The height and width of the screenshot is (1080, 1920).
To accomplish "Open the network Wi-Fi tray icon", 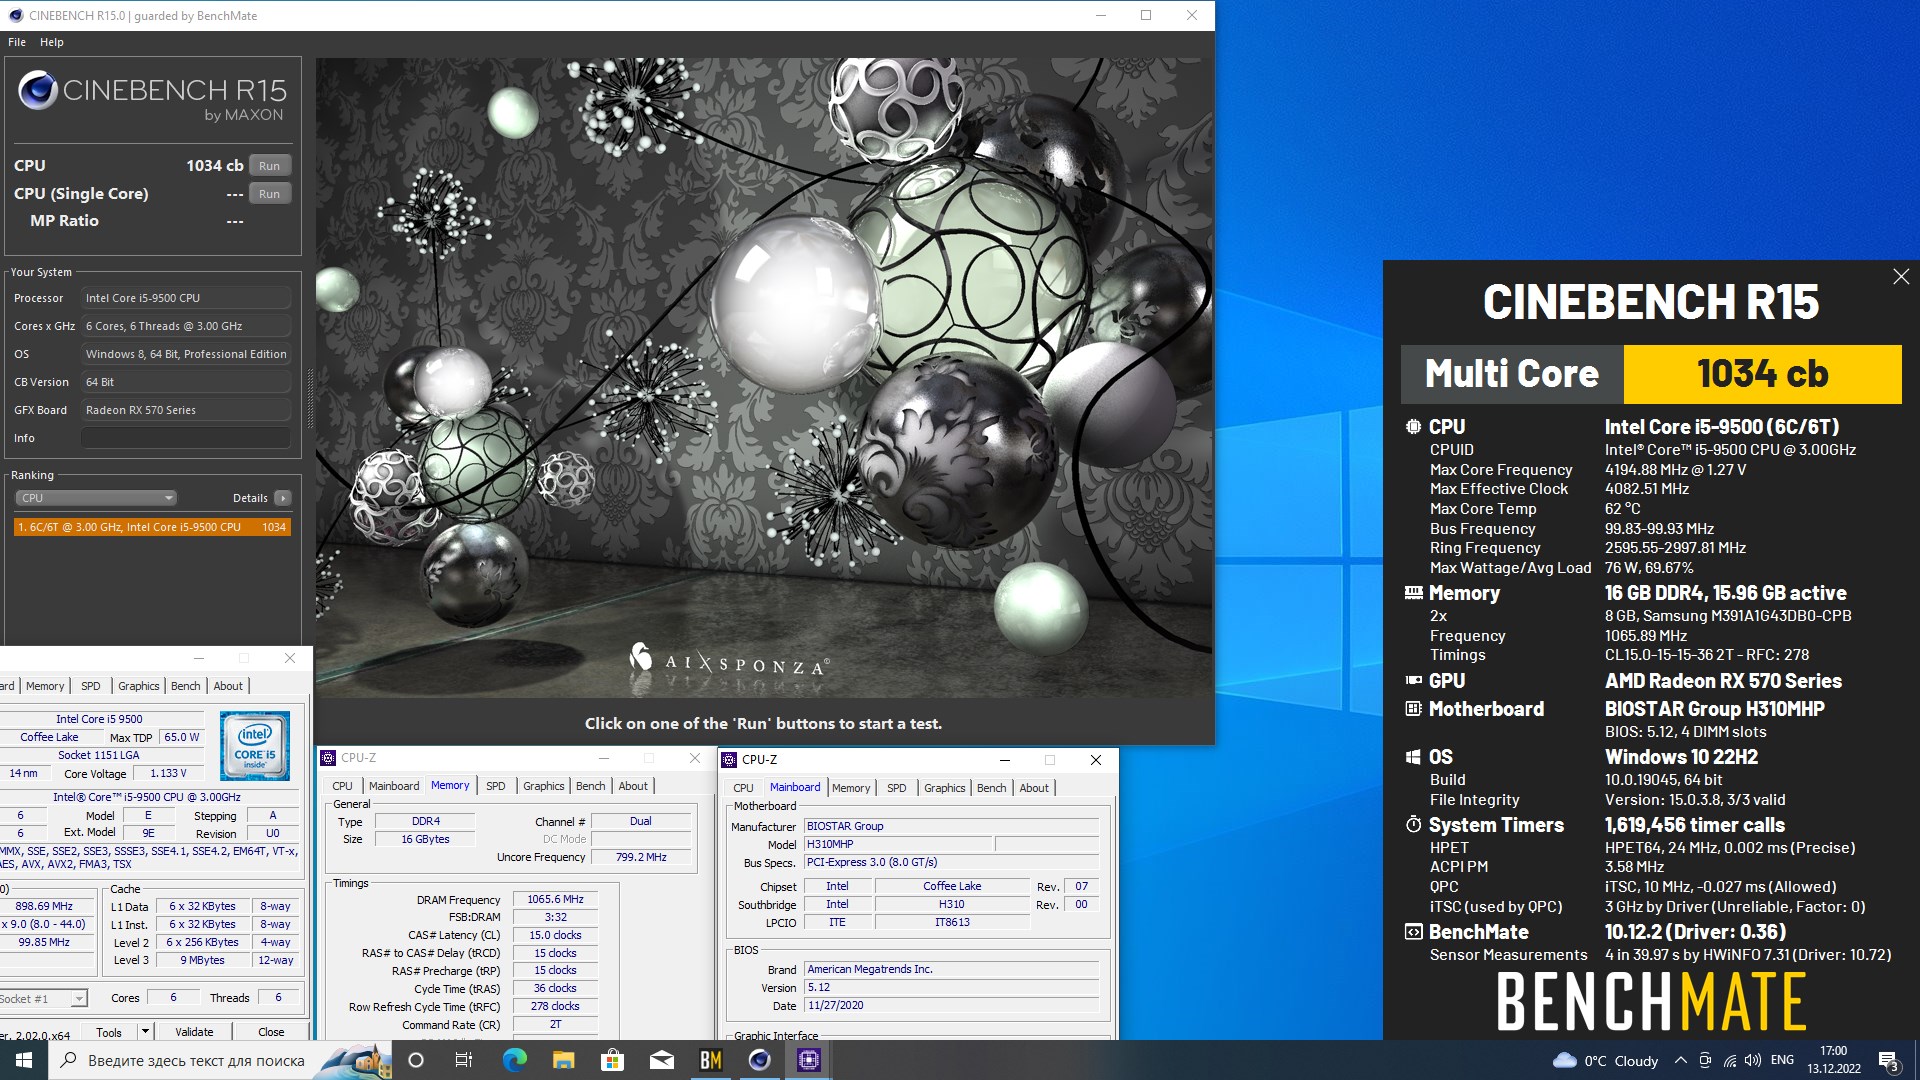I will 1729,1061.
